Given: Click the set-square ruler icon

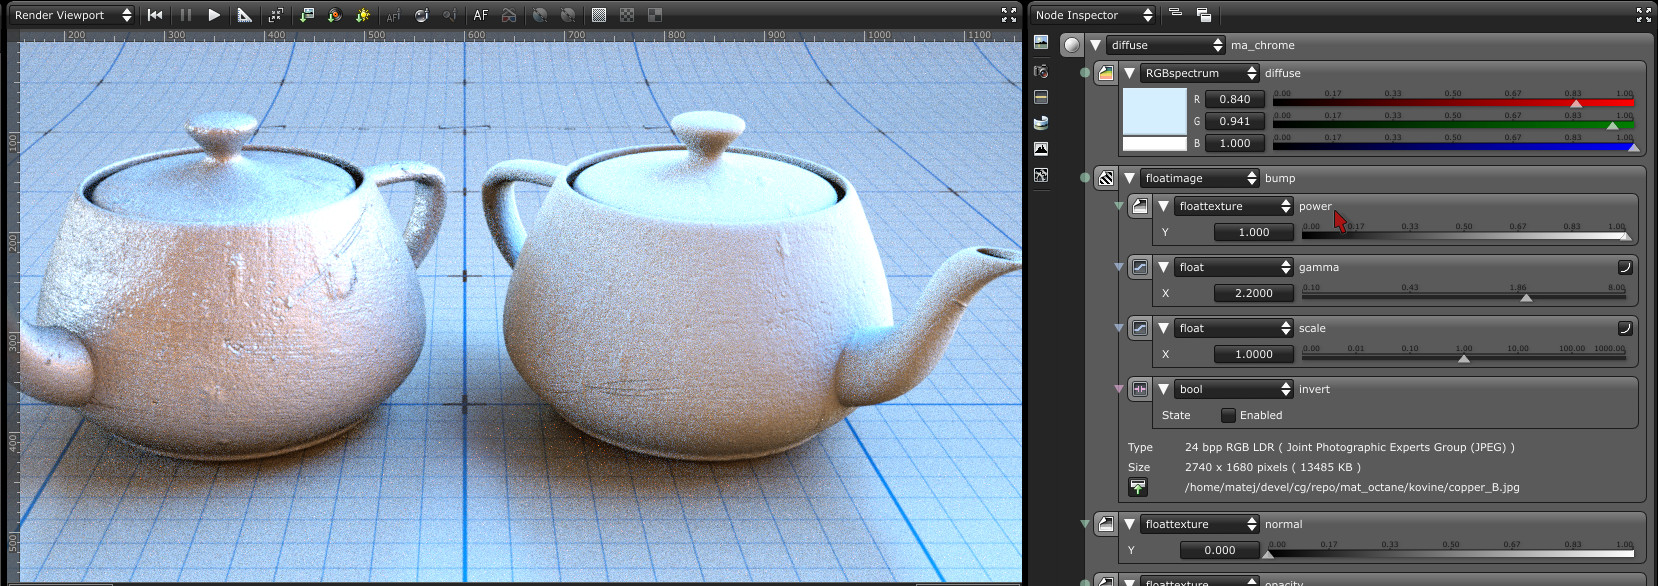Looking at the screenshot, I should (x=244, y=15).
